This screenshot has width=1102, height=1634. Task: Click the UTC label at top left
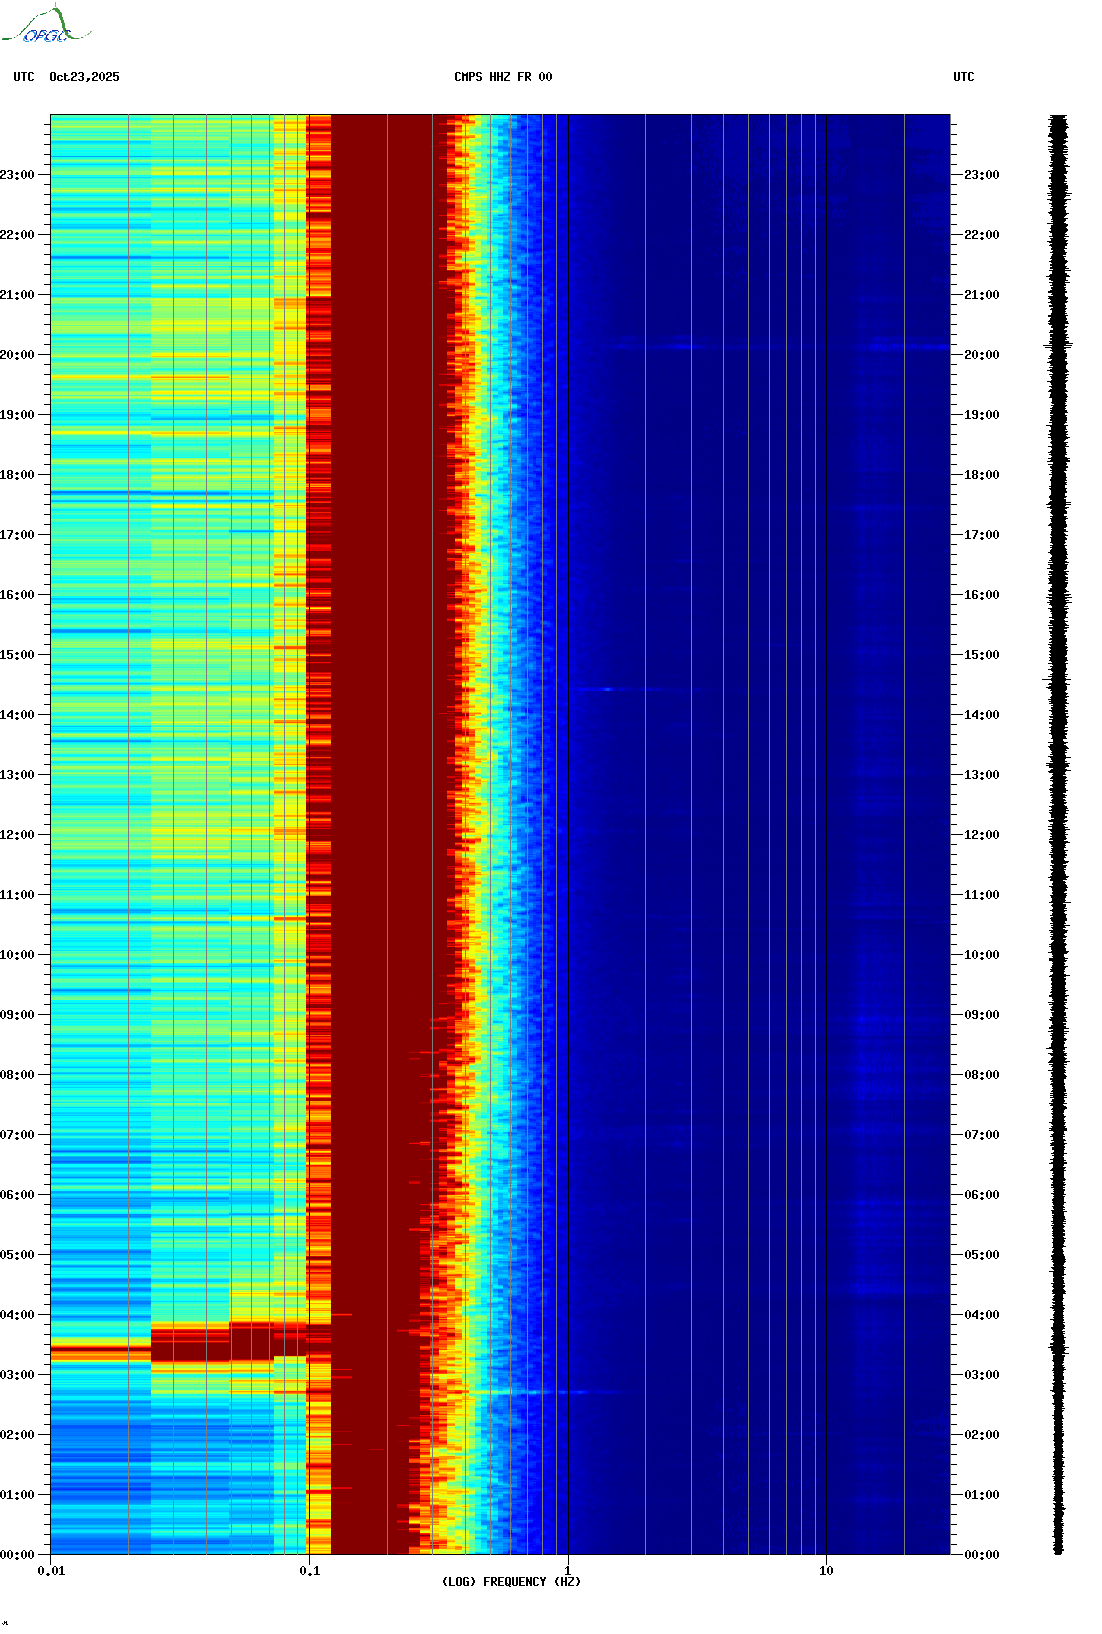[x=24, y=77]
